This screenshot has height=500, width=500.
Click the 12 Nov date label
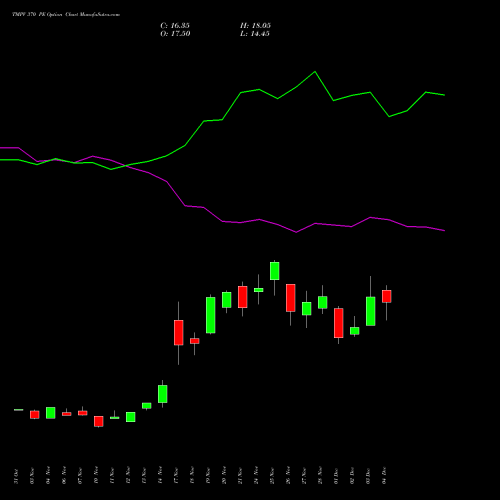[128, 476]
